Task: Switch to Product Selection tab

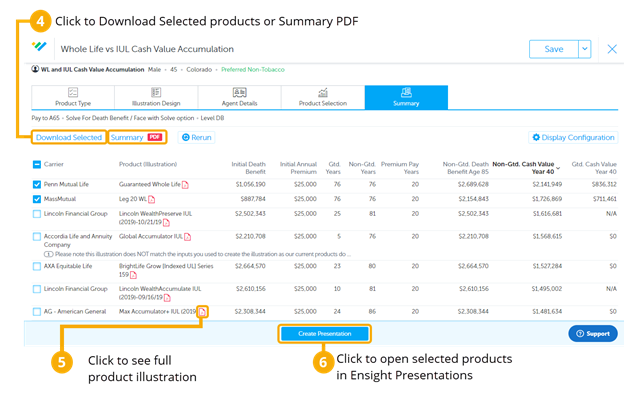Action: [x=323, y=97]
